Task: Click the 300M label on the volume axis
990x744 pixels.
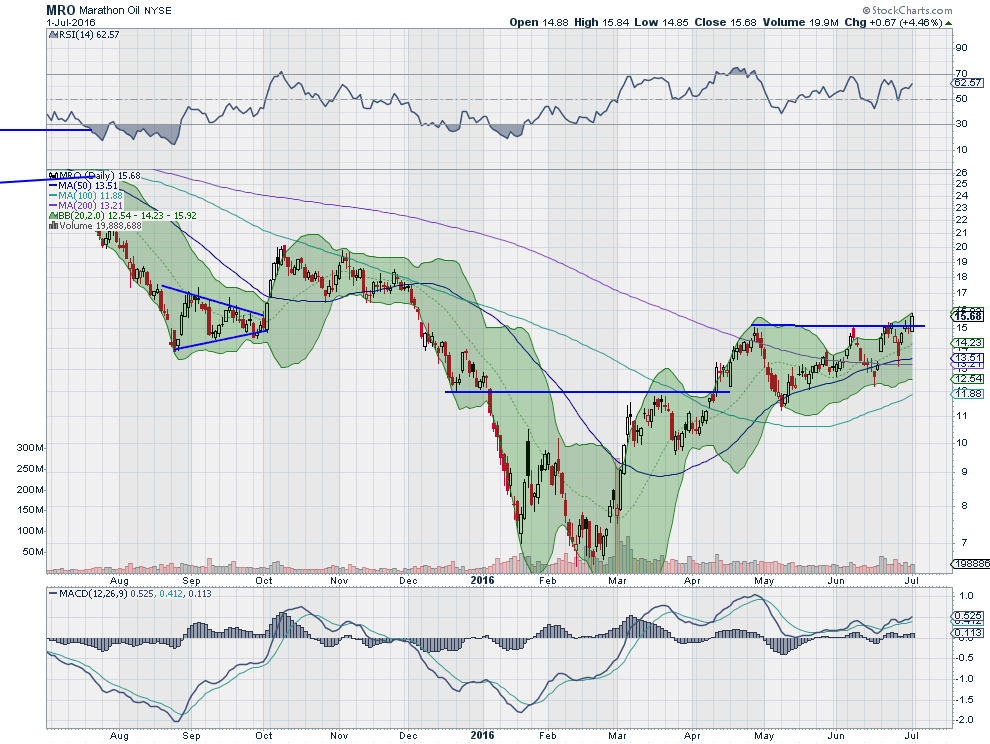Action: tap(30, 448)
